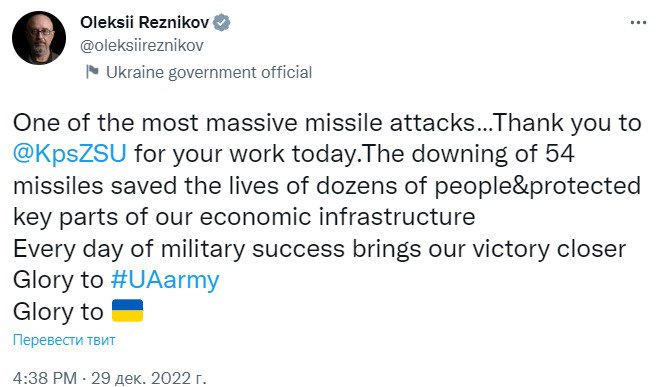
Task: Click Glory to text before #UAarmy
Action: pos(58,280)
